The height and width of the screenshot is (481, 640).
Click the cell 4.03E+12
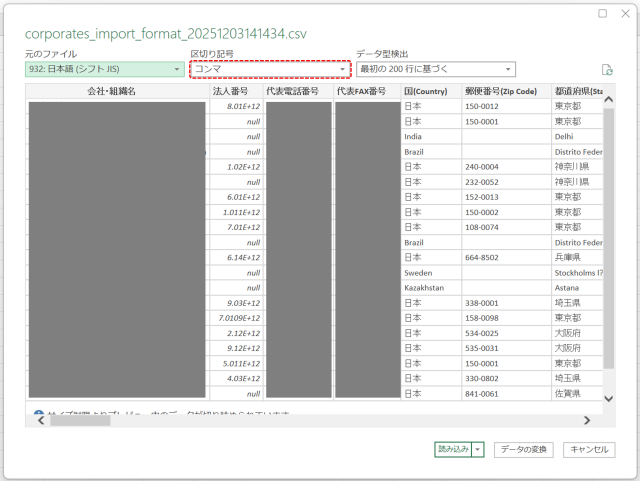click(236, 379)
